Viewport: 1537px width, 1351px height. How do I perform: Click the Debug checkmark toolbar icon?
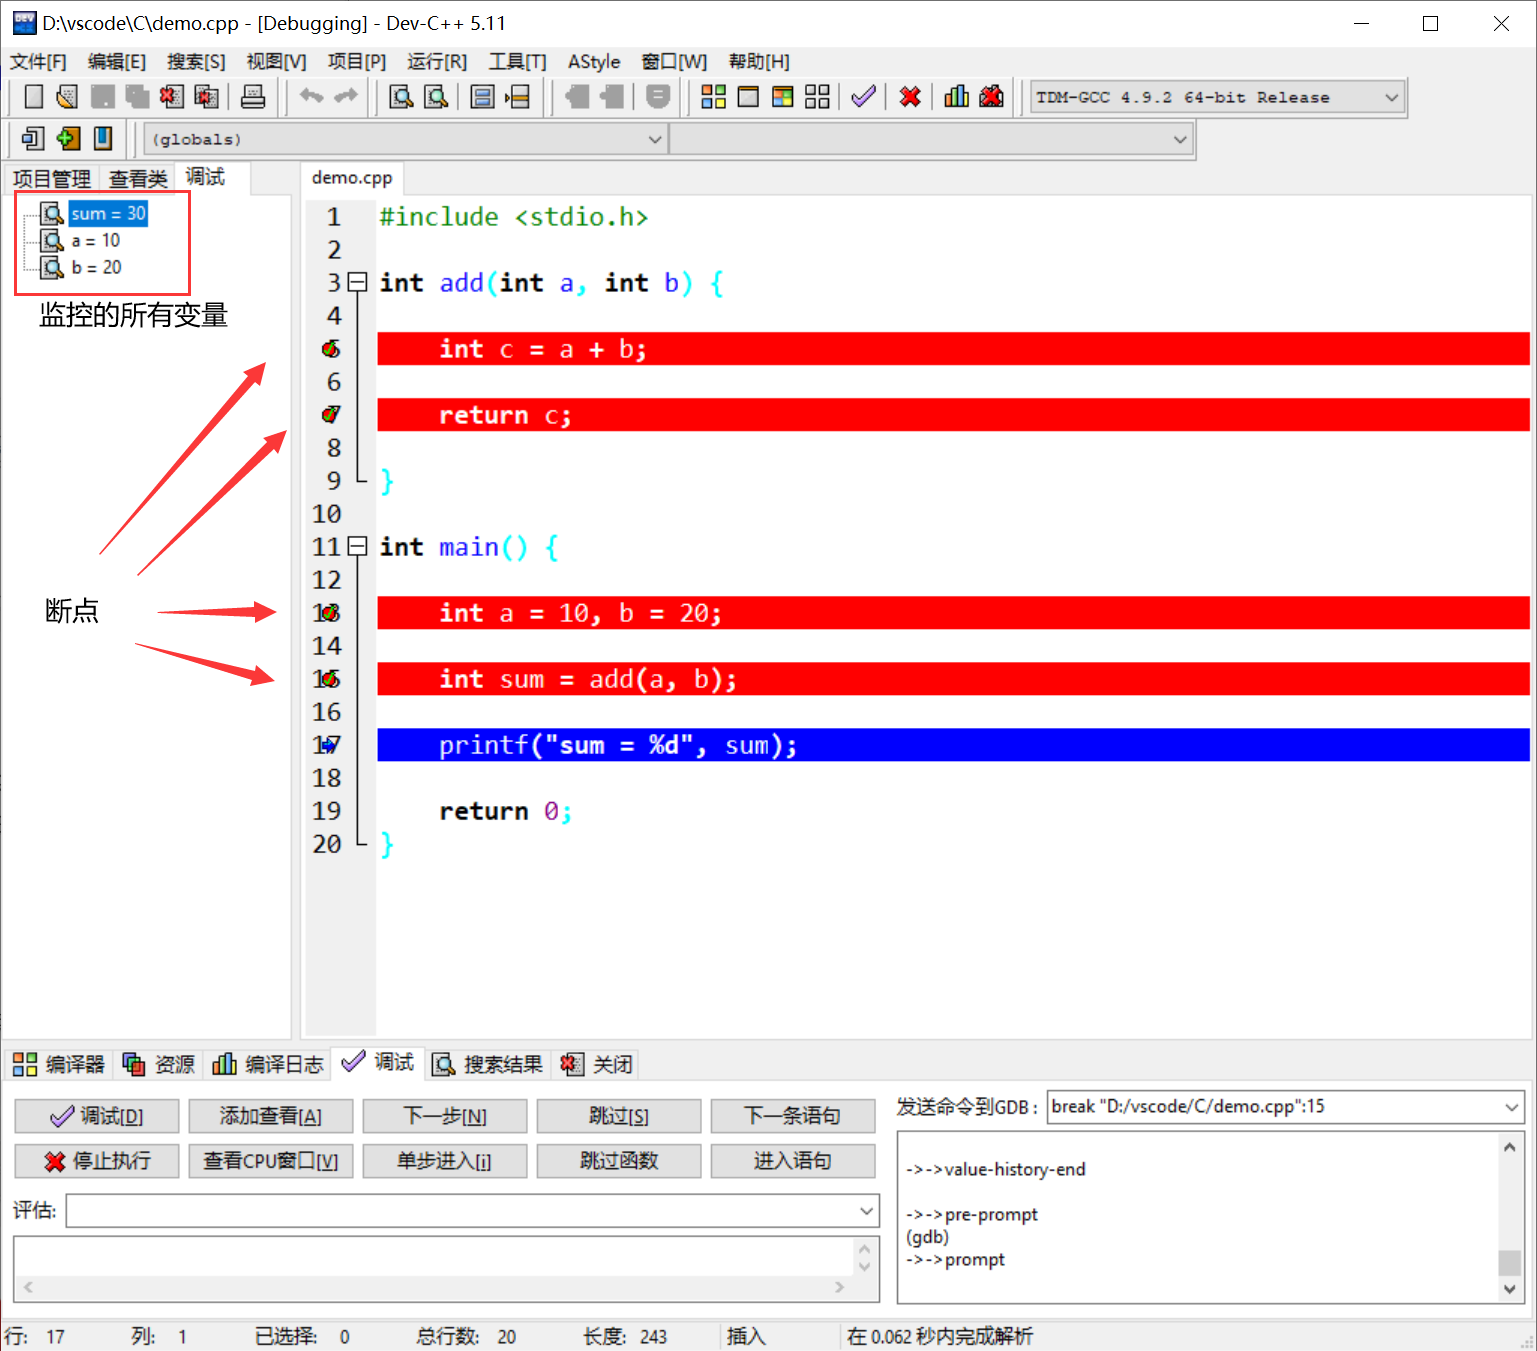[863, 97]
